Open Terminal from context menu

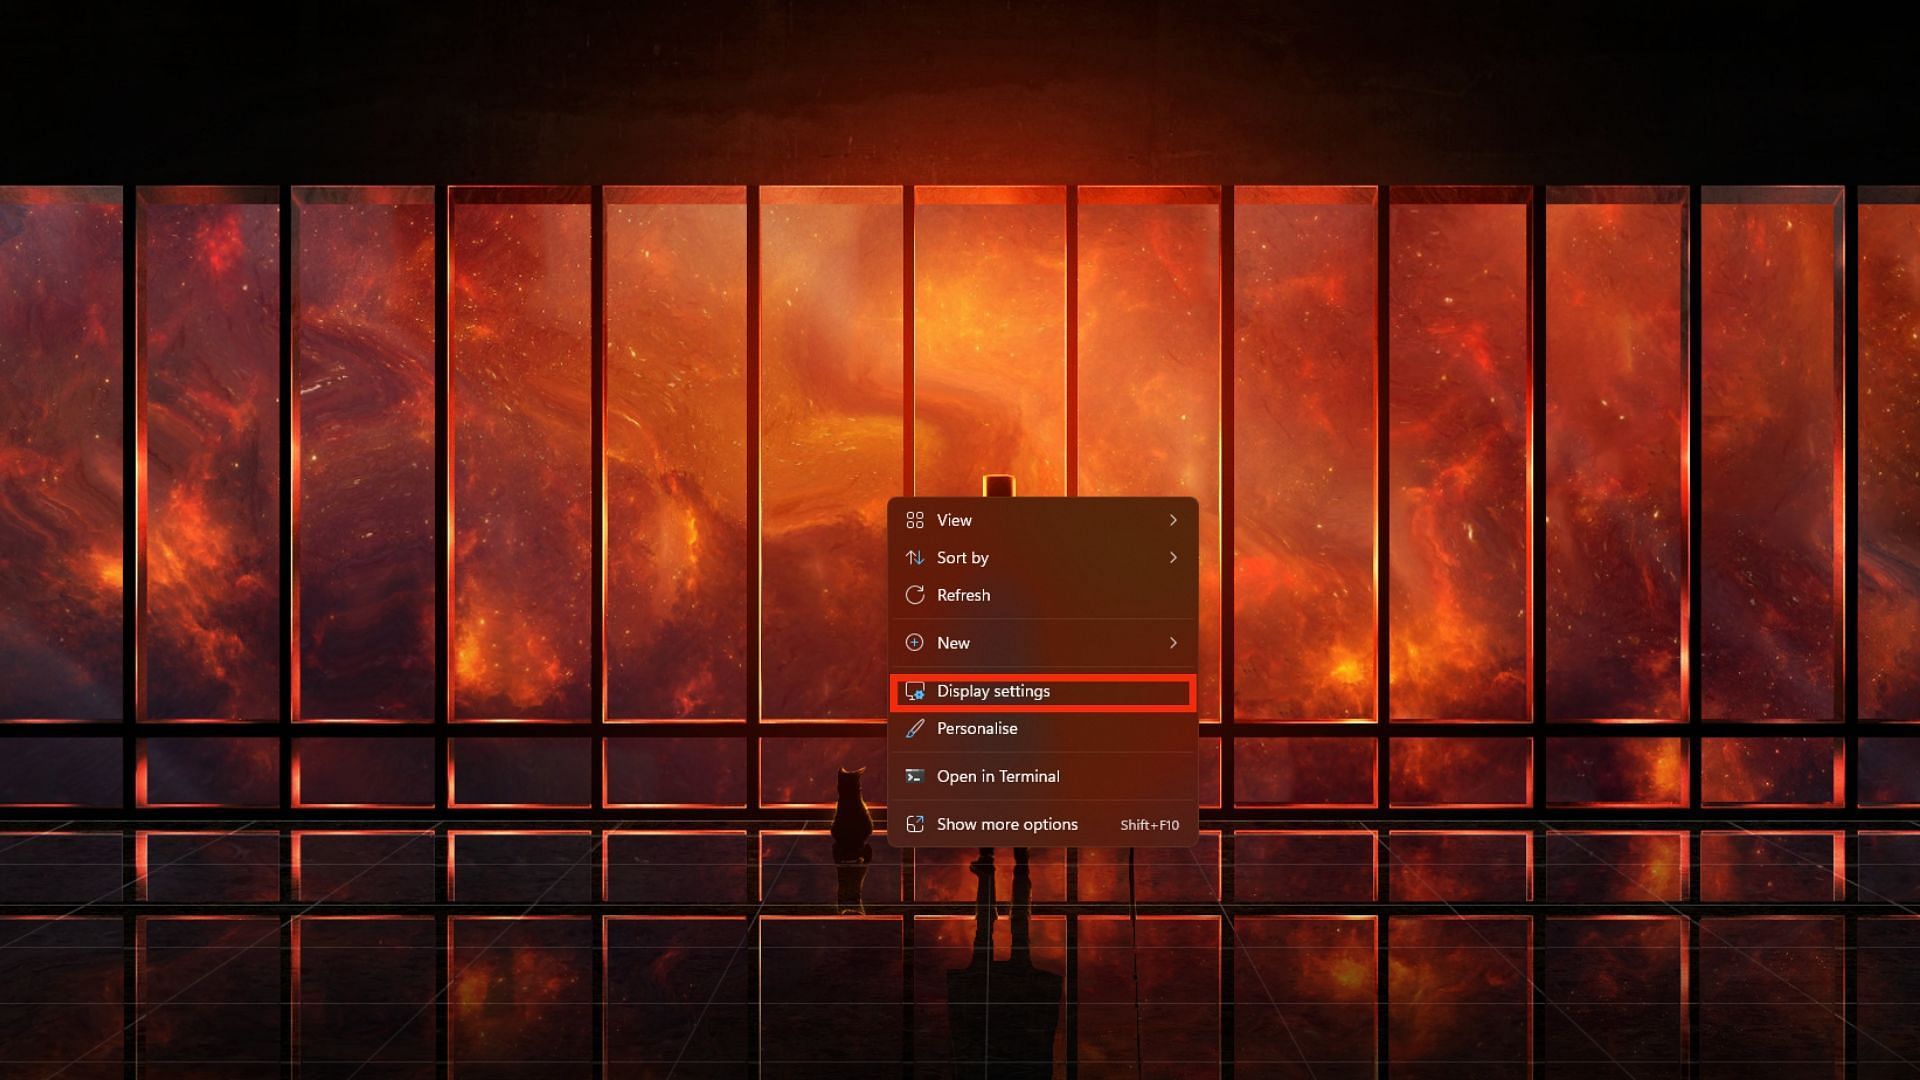[998, 775]
